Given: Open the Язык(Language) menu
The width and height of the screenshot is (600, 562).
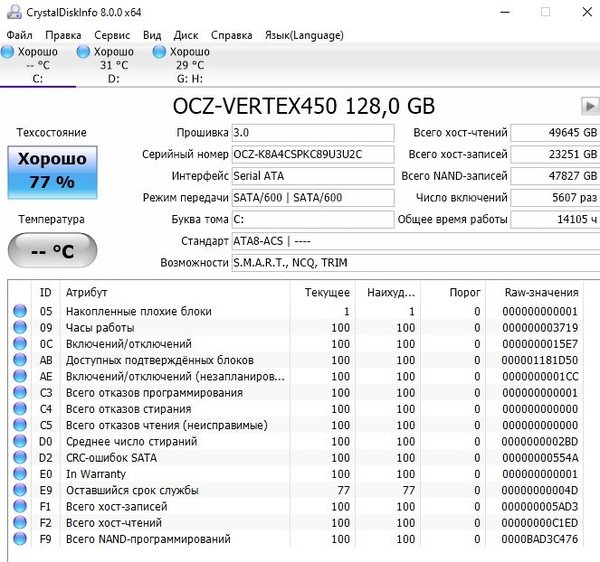Looking at the screenshot, I should click(304, 35).
